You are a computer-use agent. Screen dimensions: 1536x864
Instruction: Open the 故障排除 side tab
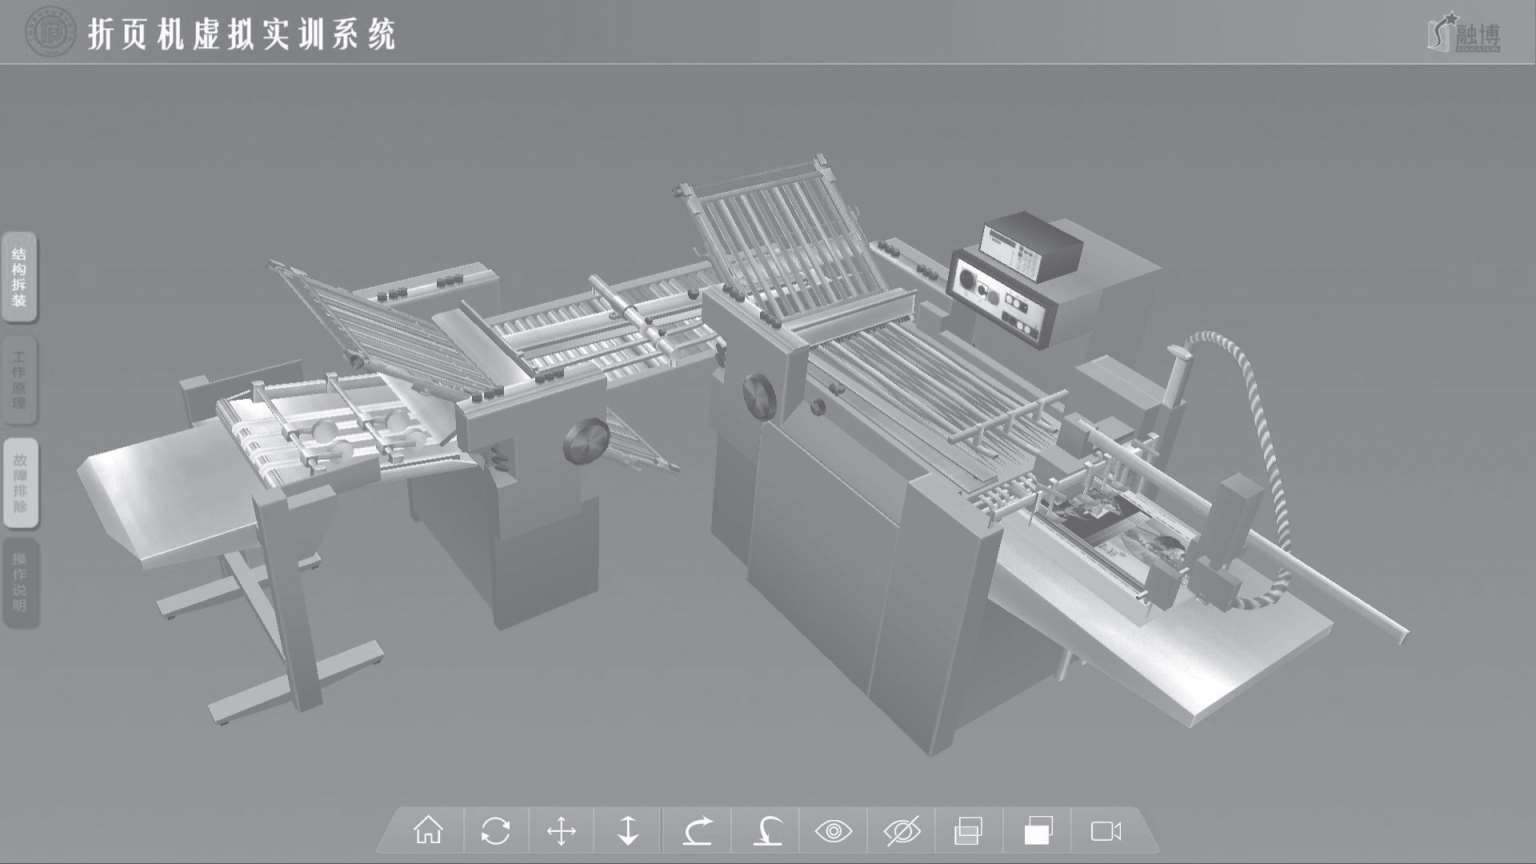pos(19,482)
